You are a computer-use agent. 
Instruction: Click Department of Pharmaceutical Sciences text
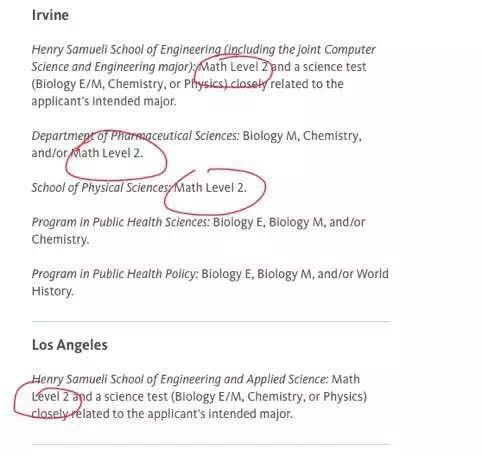135,136
